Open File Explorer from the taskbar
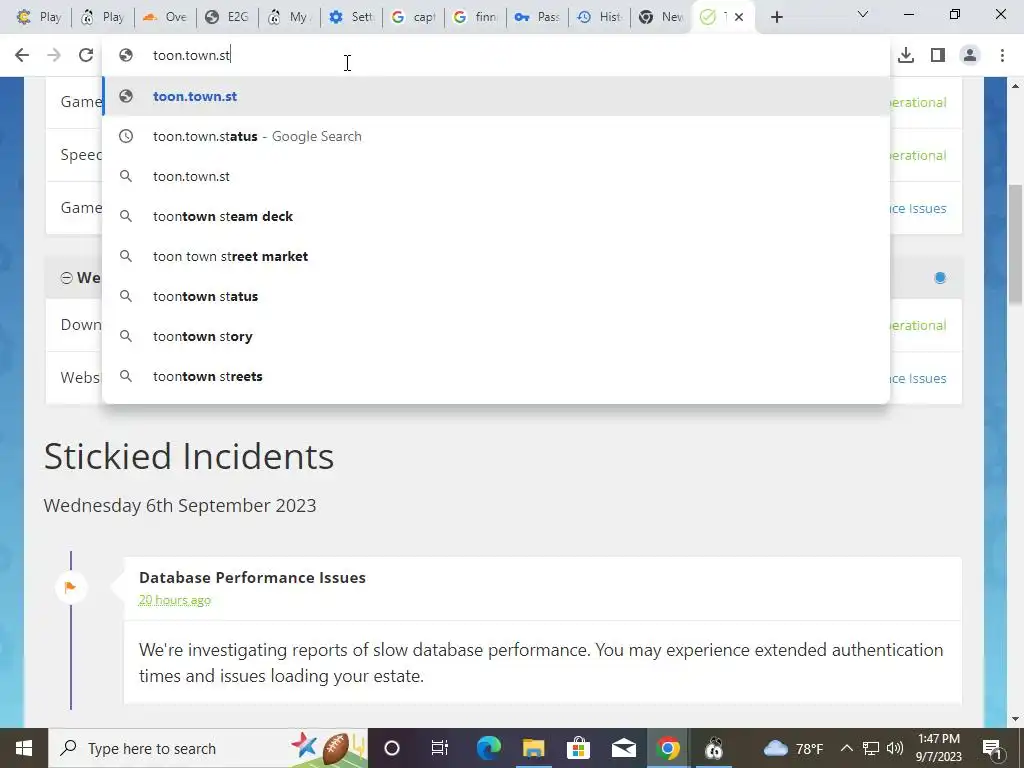 pyautogui.click(x=534, y=748)
